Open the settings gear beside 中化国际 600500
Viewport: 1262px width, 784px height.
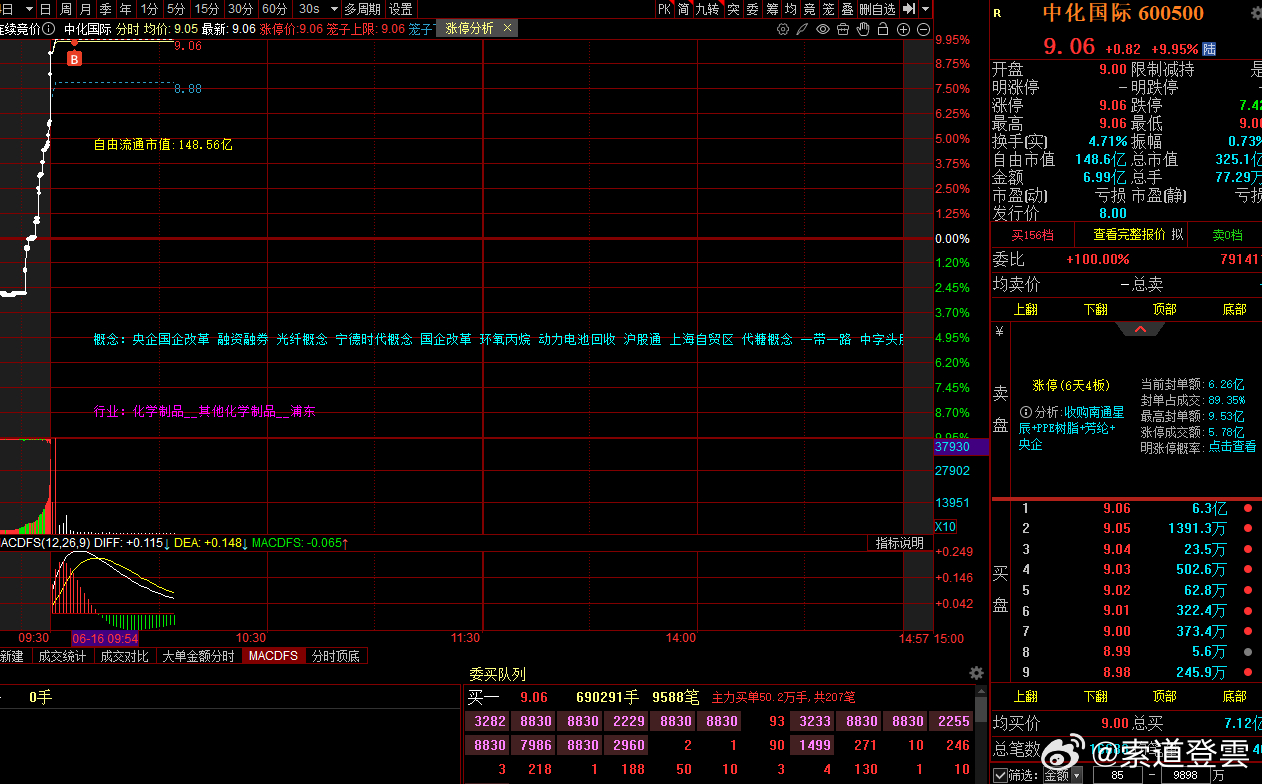tap(1255, 14)
